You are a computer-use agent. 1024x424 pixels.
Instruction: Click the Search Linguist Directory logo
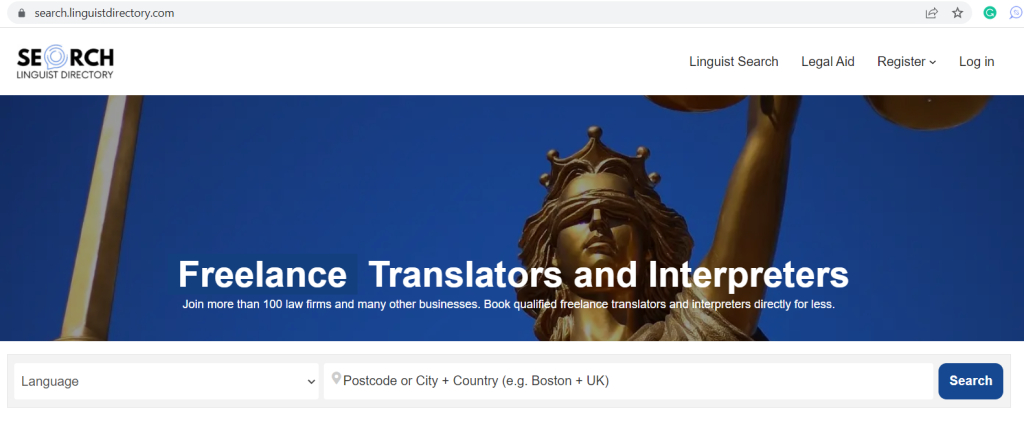coord(66,61)
